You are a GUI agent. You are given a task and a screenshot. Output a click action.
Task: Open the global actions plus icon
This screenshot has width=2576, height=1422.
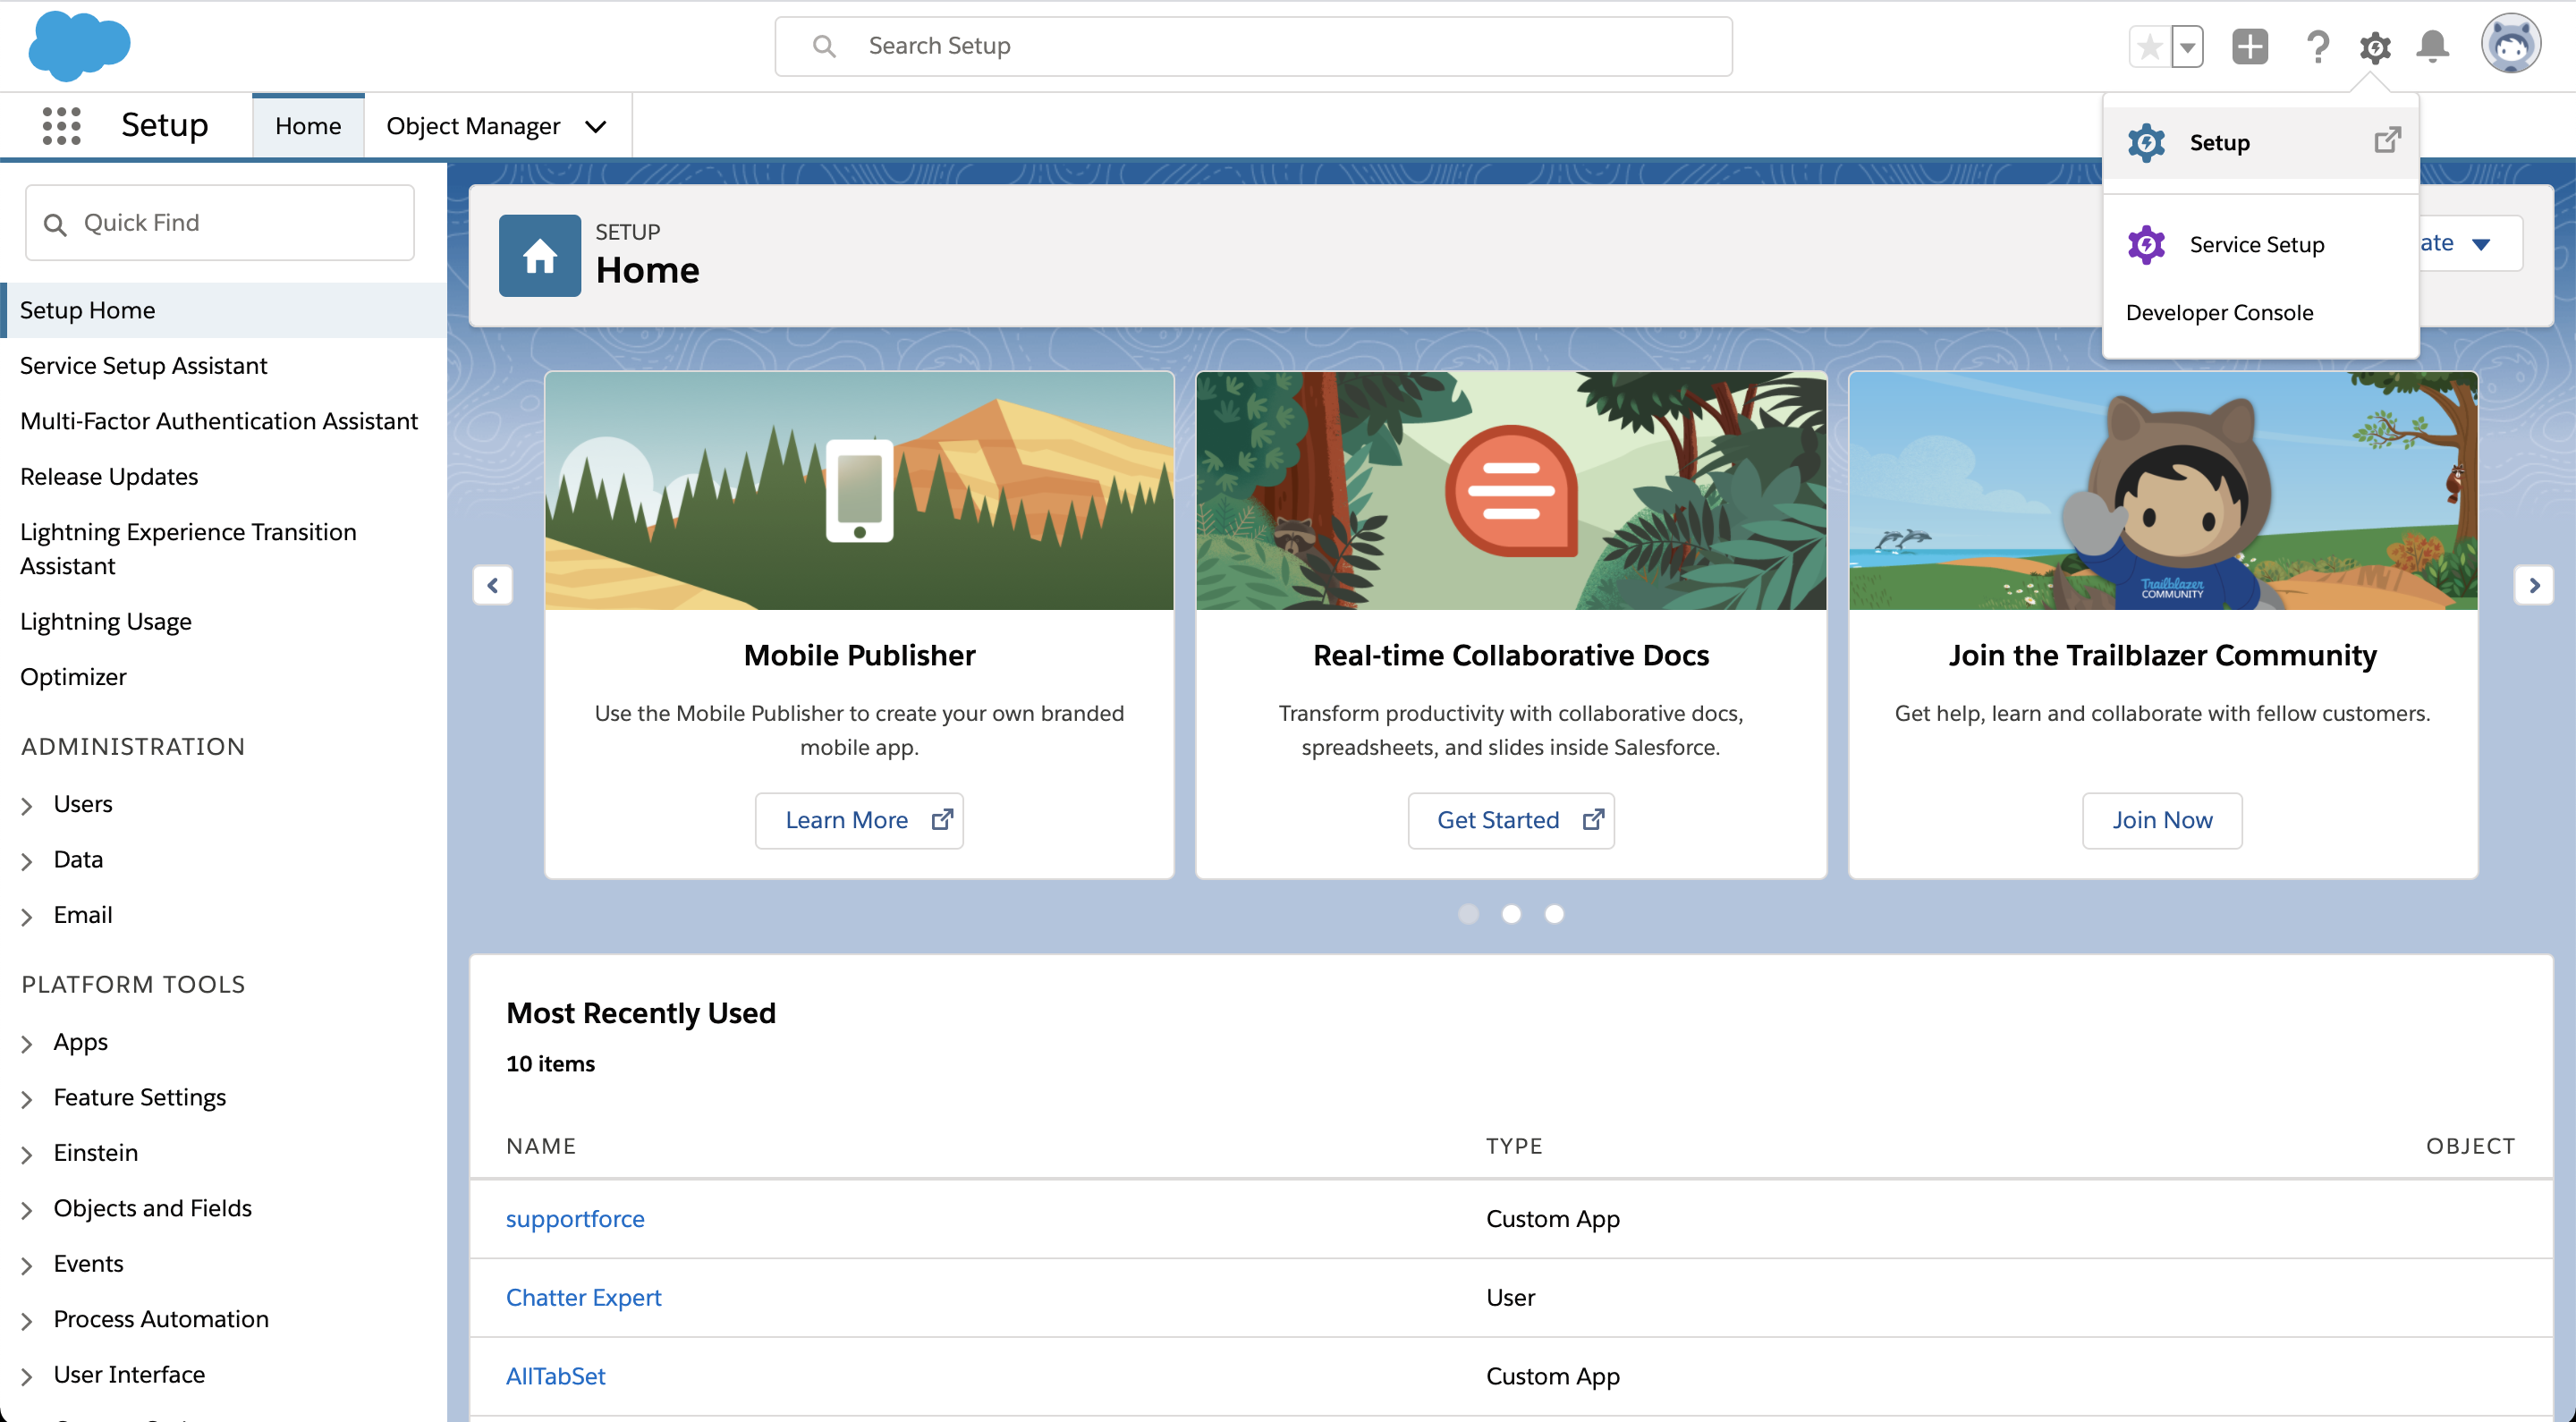[x=2250, y=46]
